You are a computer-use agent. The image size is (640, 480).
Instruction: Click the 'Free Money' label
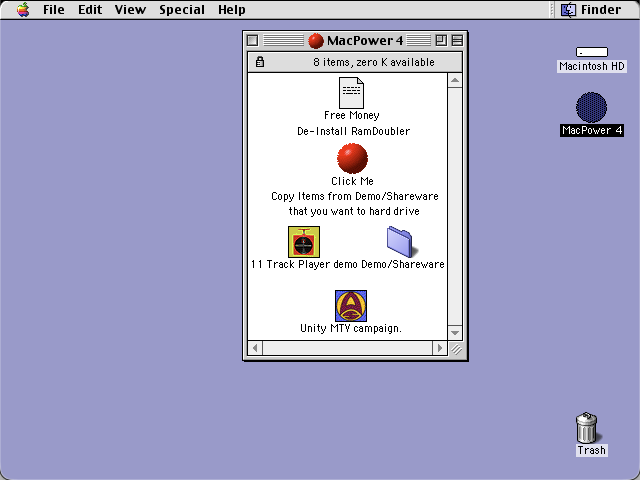point(351,116)
